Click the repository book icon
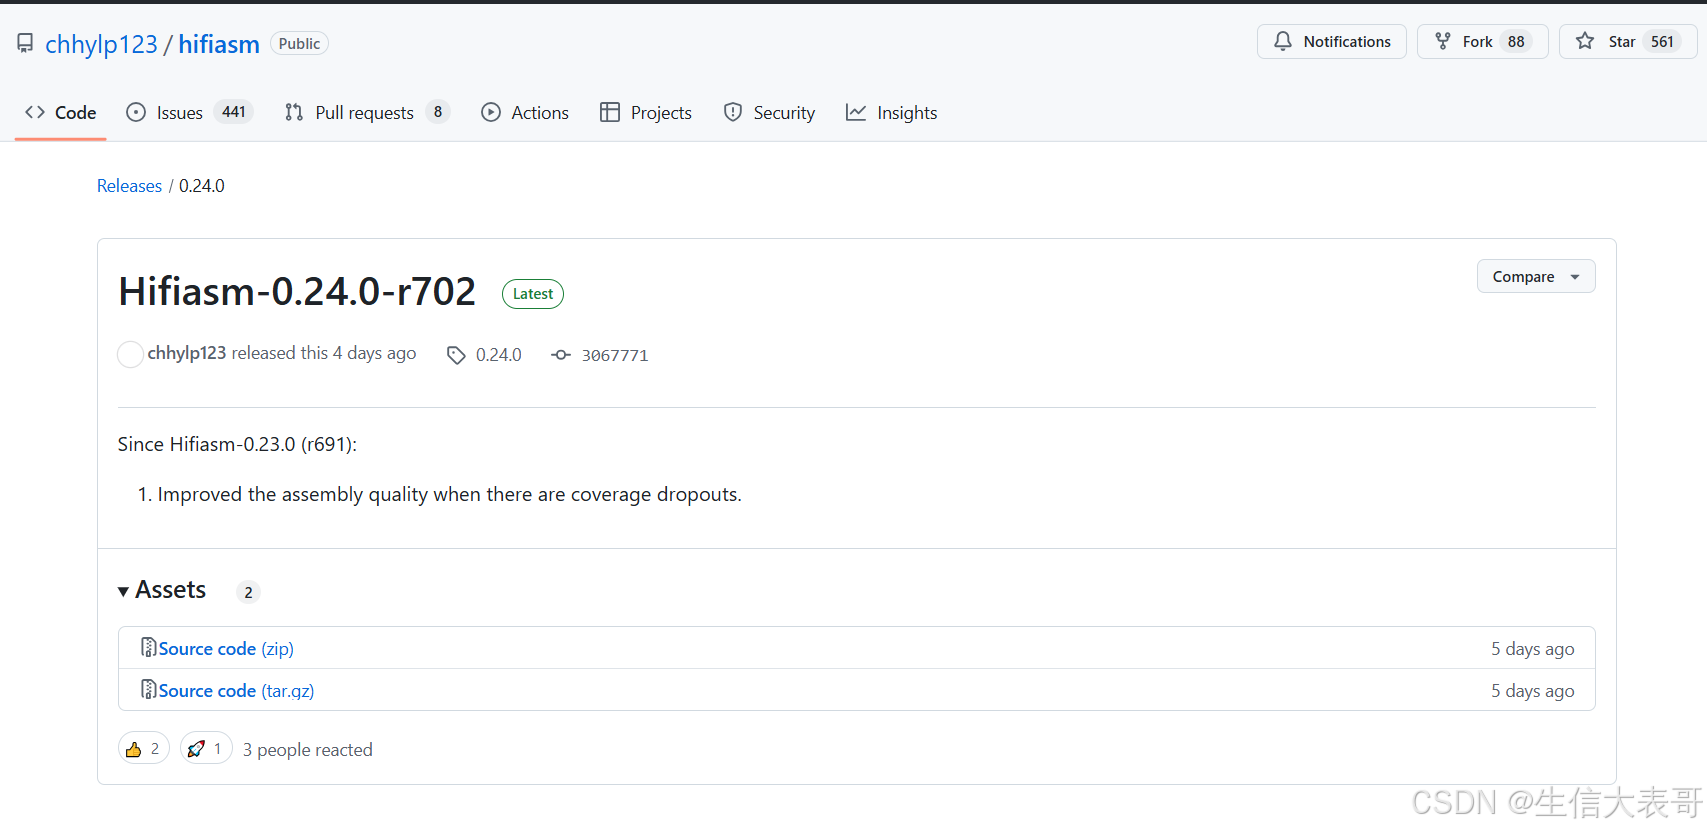Viewport: 1707px width, 832px height. (x=25, y=43)
